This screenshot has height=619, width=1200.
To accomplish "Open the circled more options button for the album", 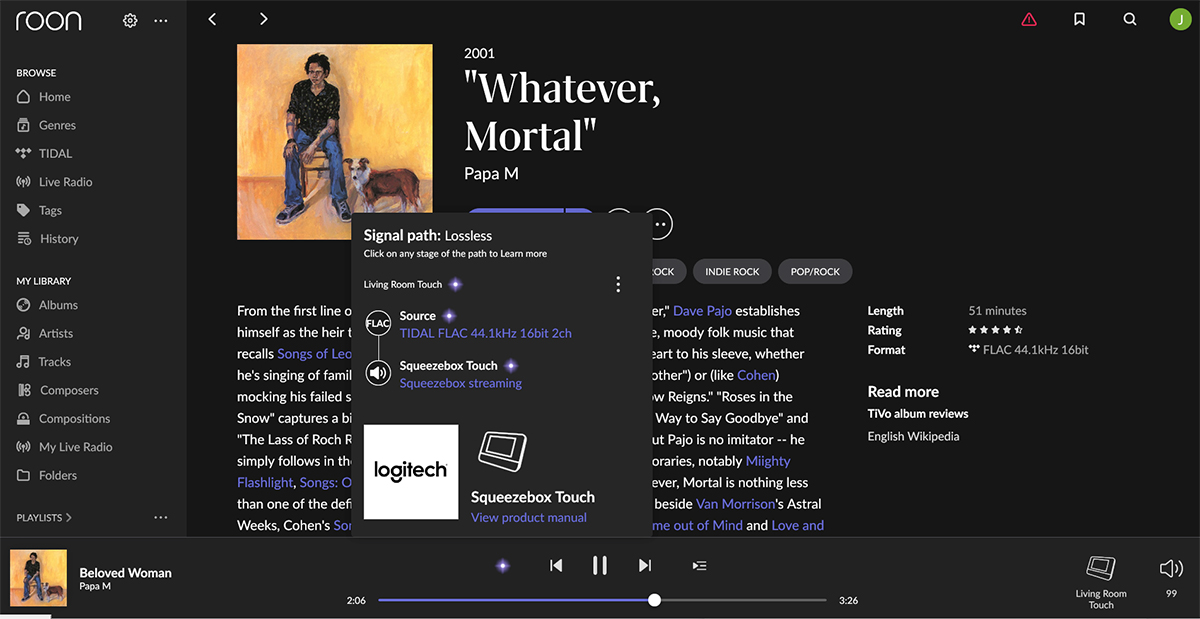I will 658,224.
